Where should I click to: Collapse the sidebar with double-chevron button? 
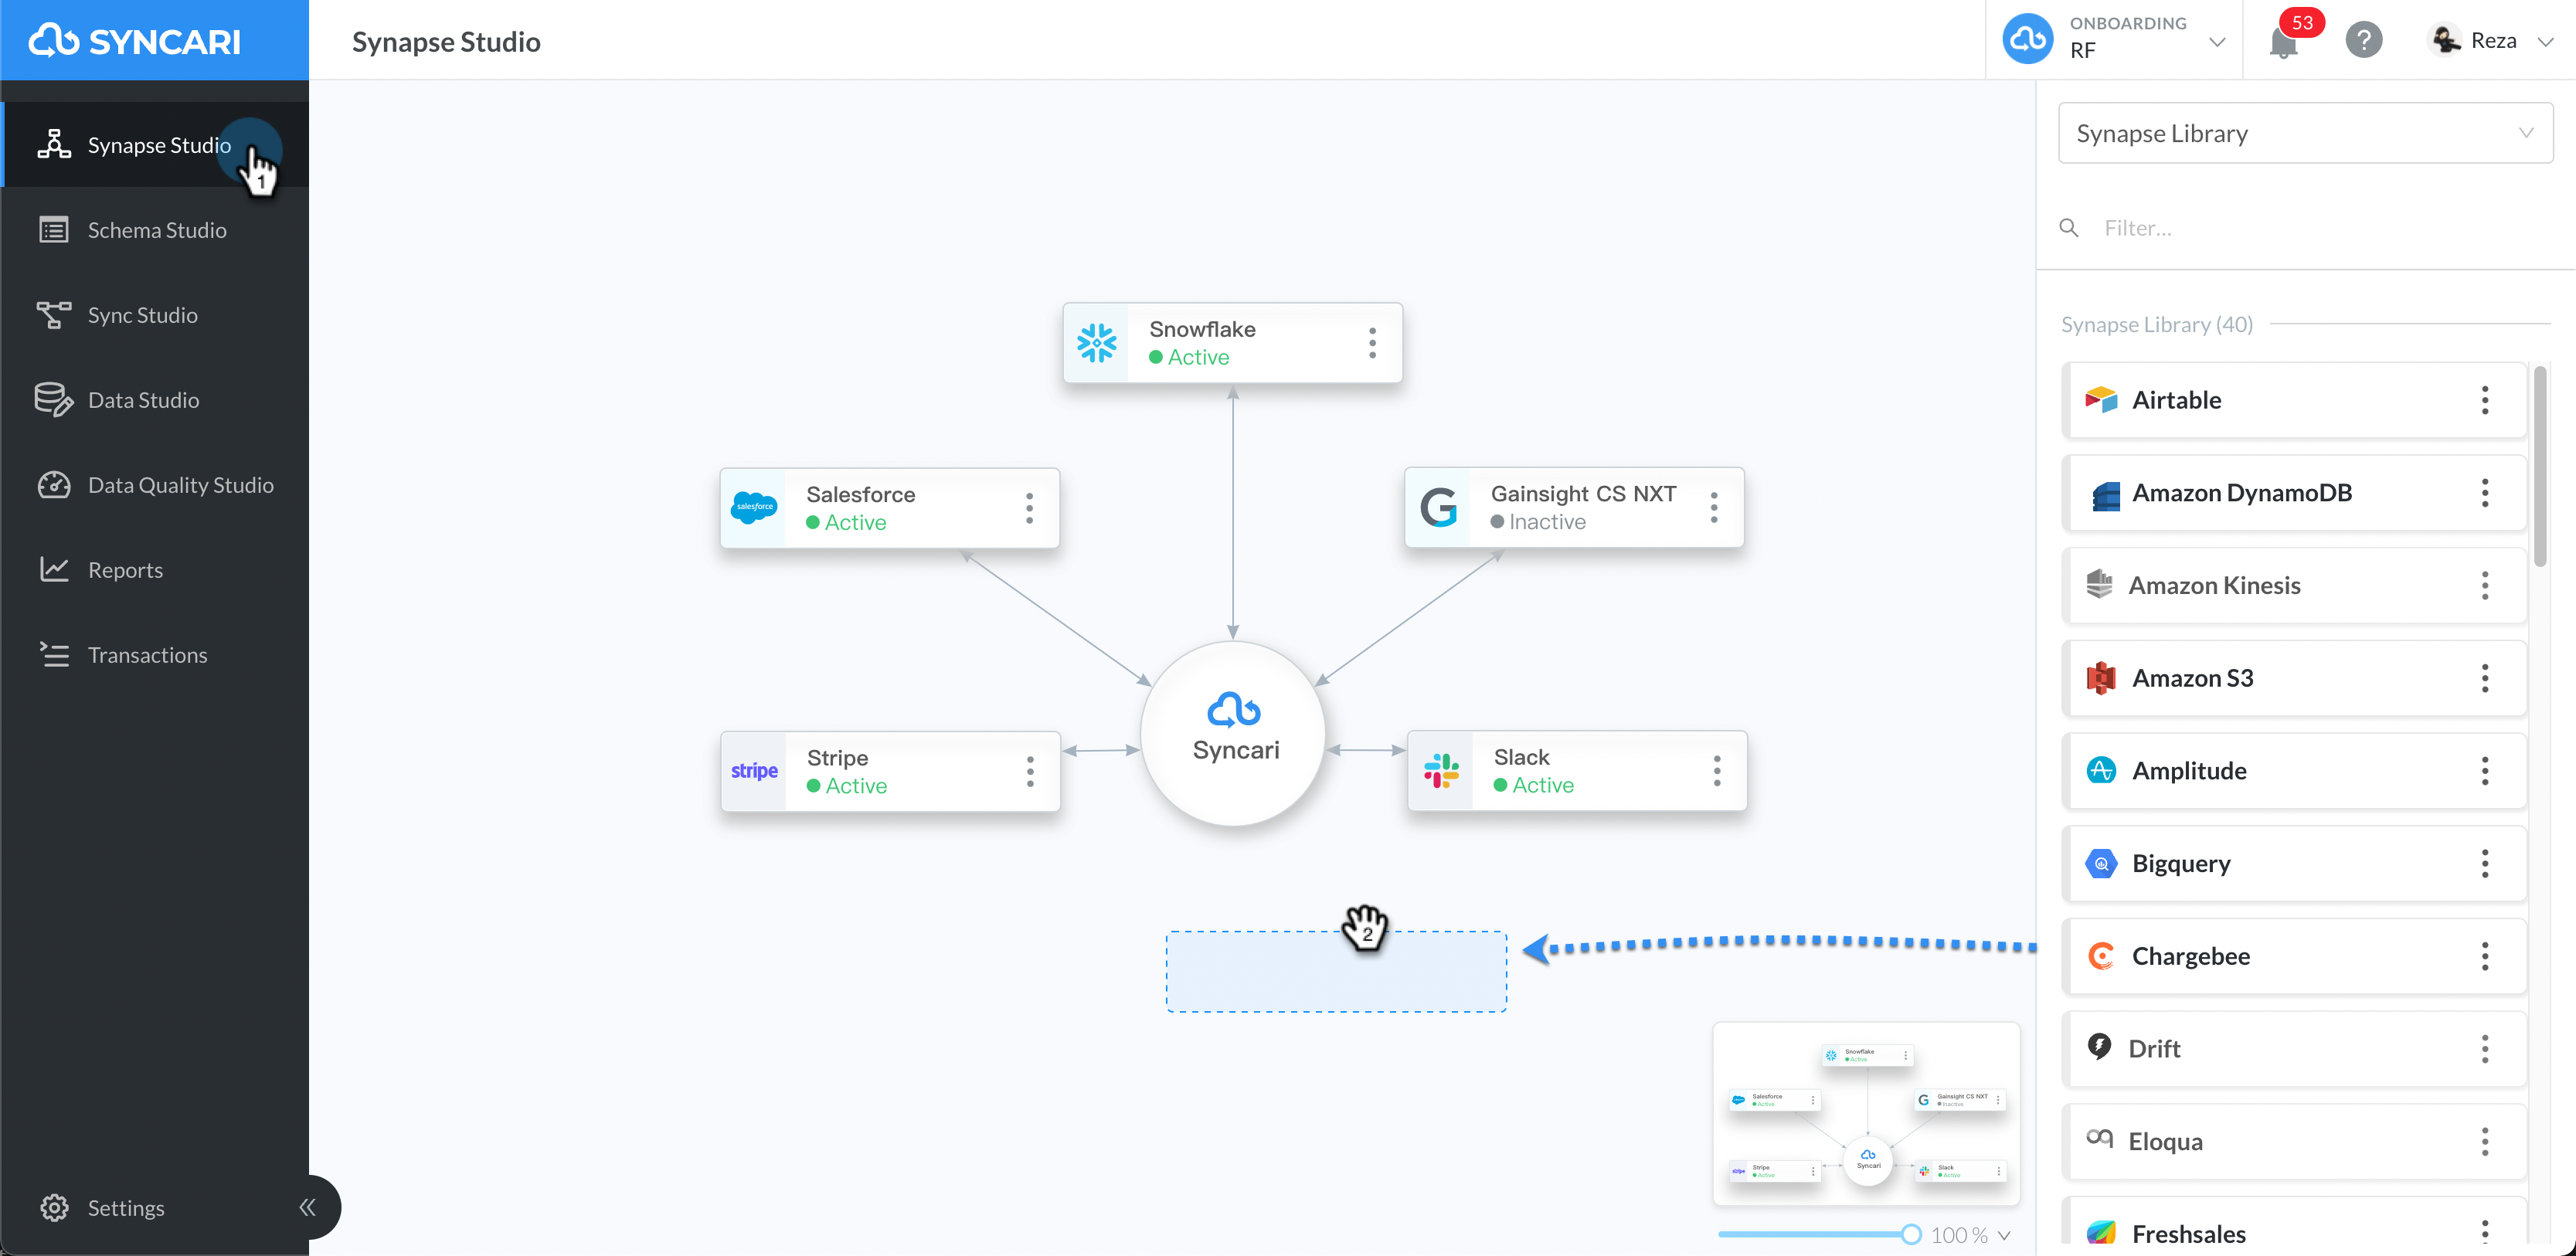(x=307, y=1207)
